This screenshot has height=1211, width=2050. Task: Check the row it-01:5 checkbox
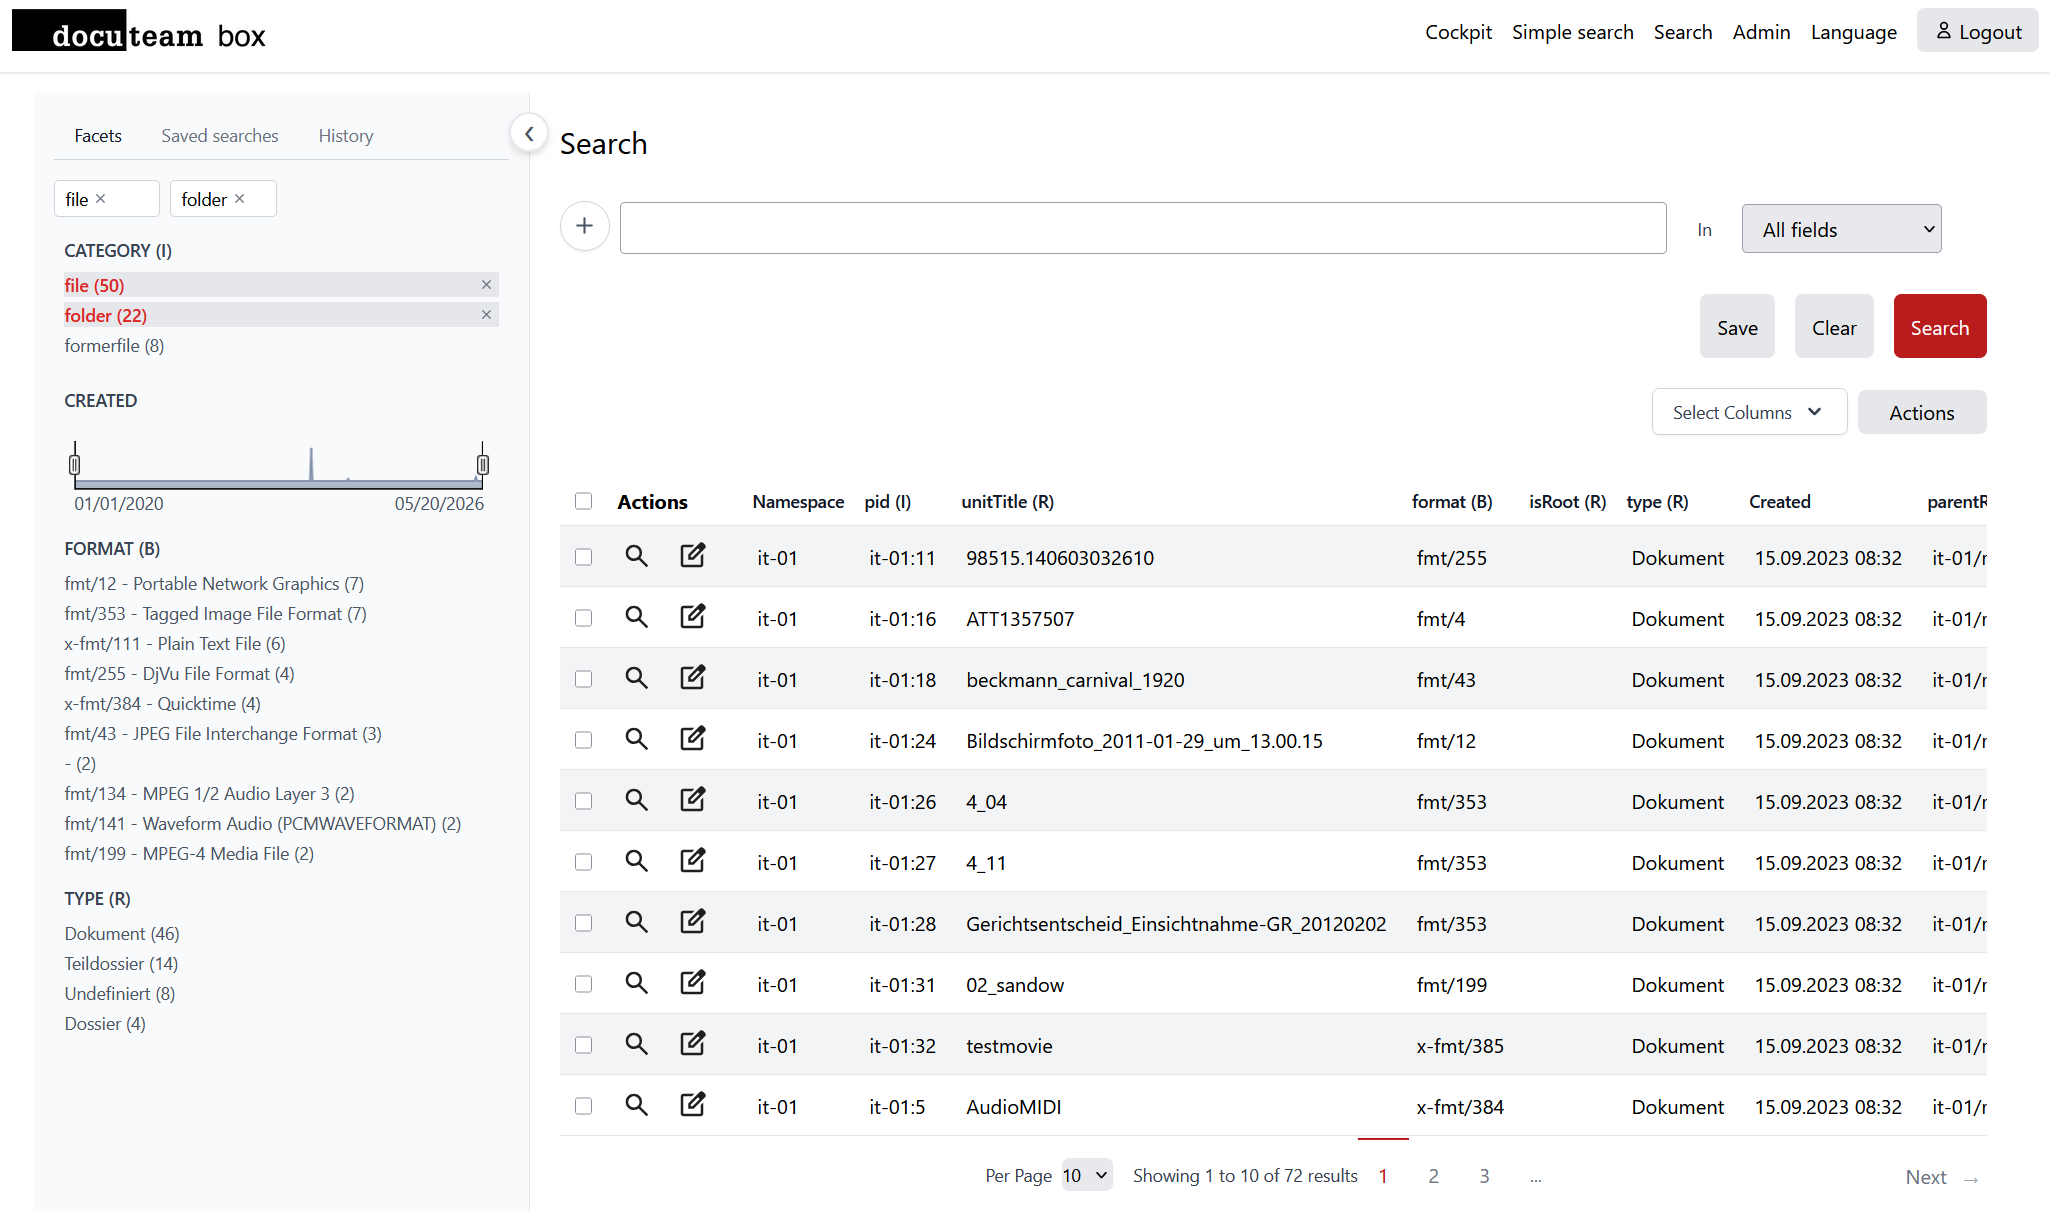click(584, 1106)
